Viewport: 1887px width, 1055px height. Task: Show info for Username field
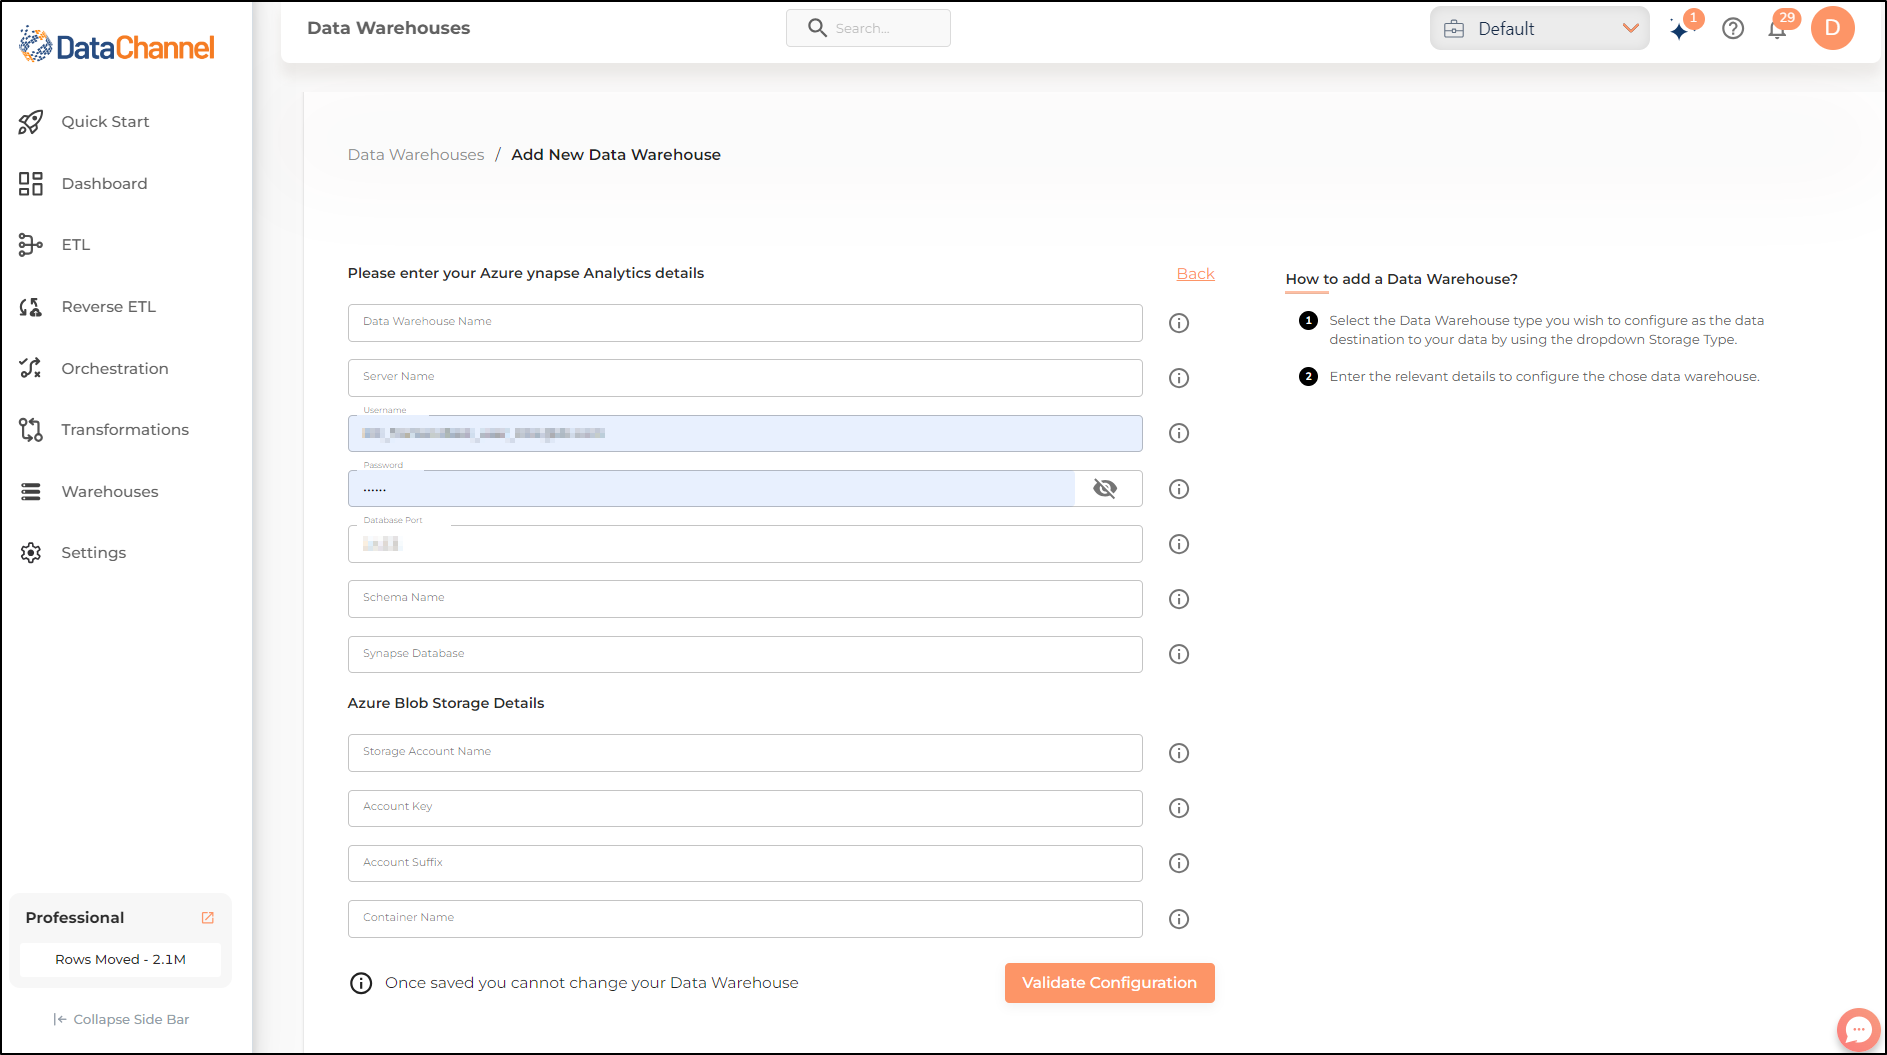[x=1179, y=433]
